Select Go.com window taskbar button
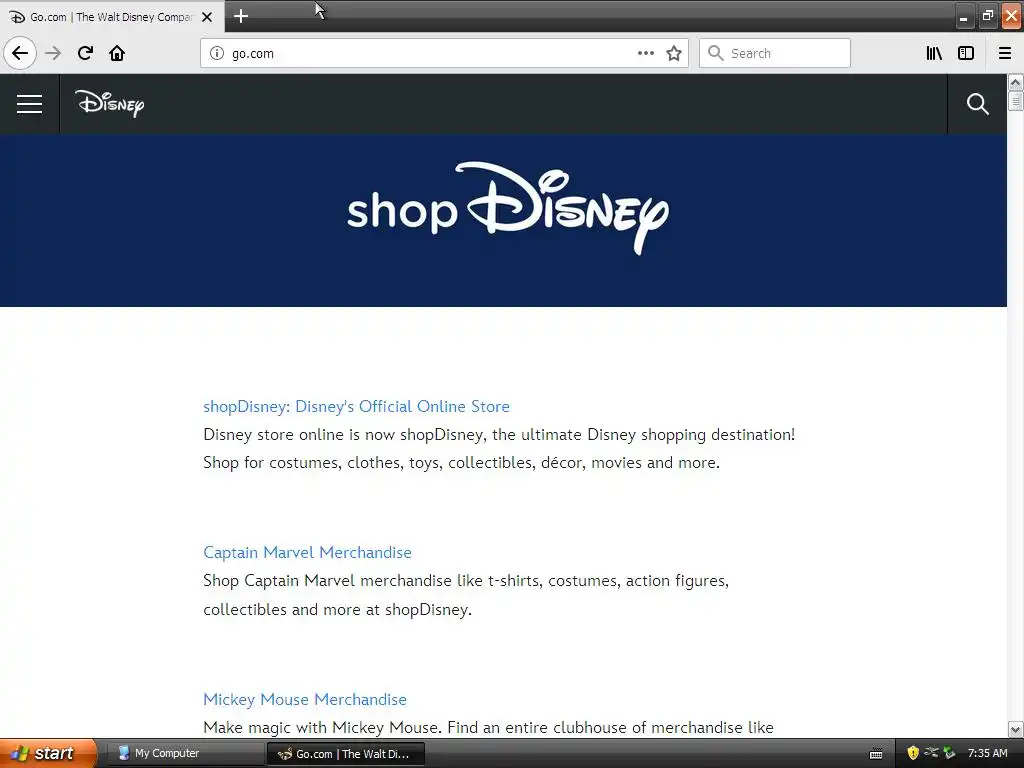Viewport: 1024px width, 768px height. tap(345, 754)
